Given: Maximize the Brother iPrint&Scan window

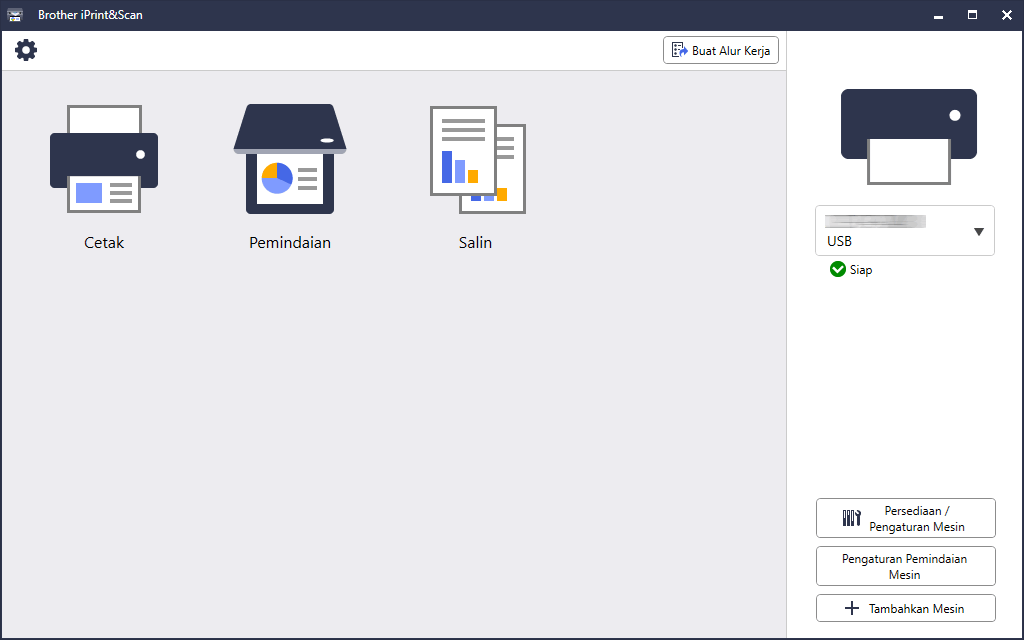Looking at the screenshot, I should (972, 15).
